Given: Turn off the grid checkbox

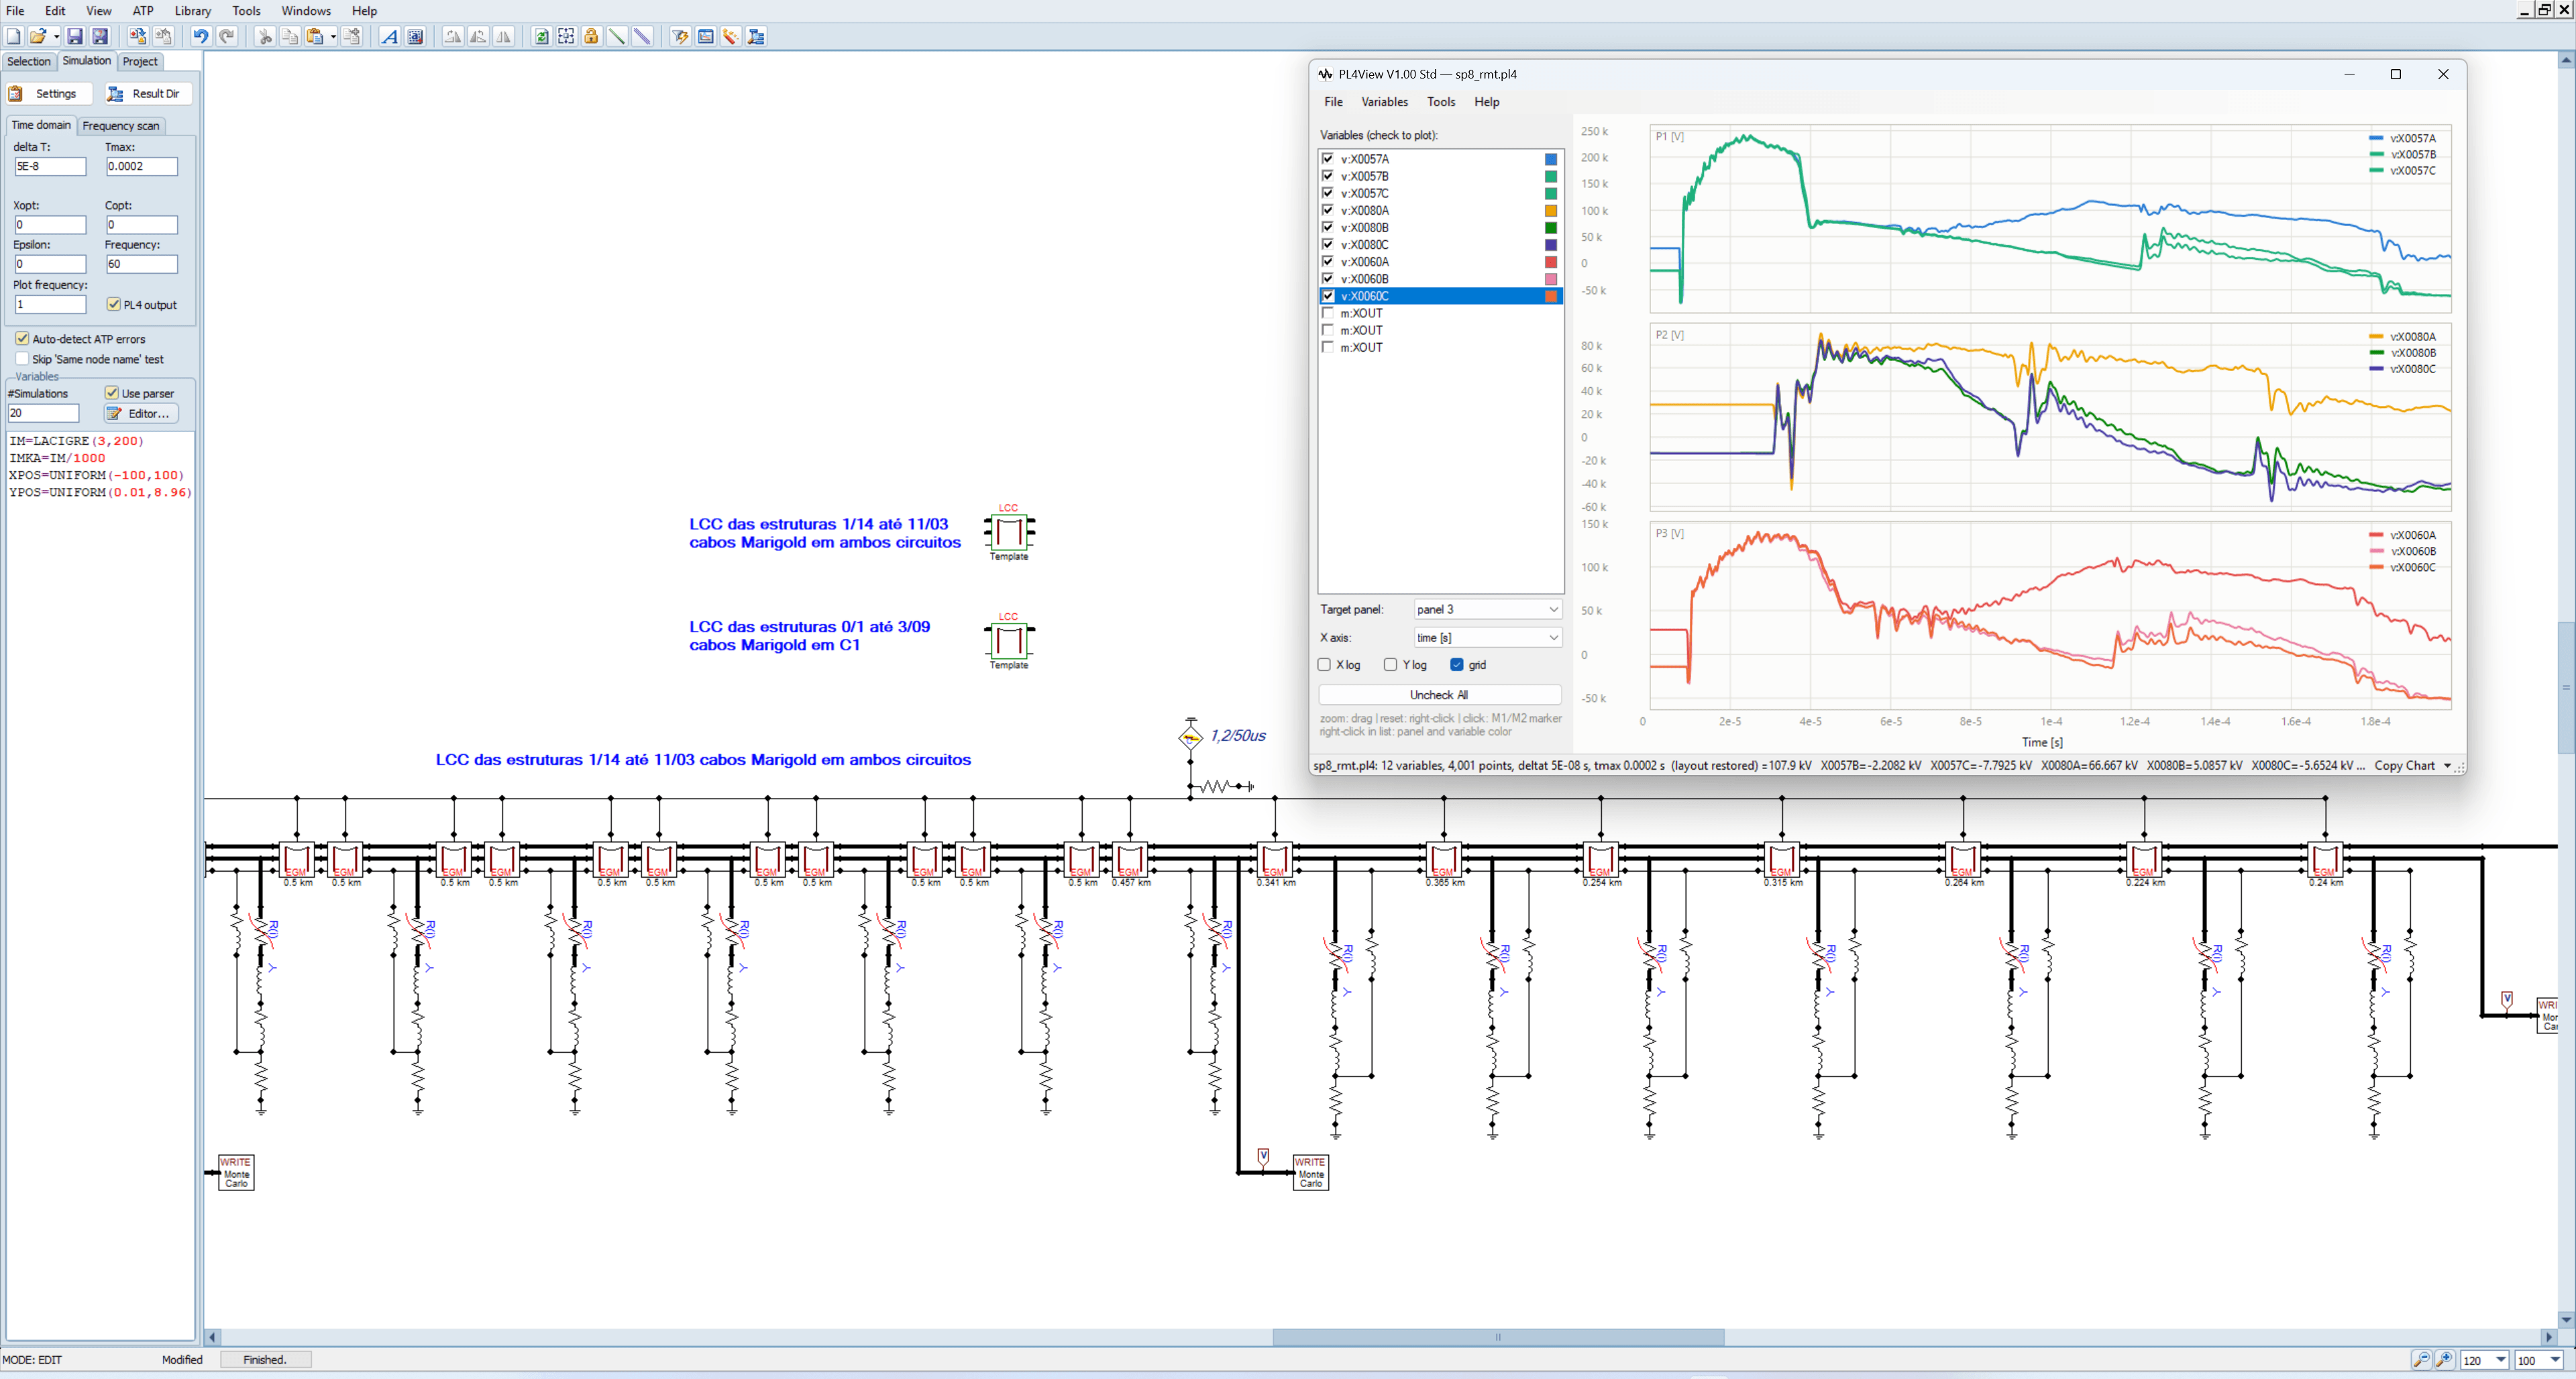Looking at the screenshot, I should pyautogui.click(x=1457, y=665).
